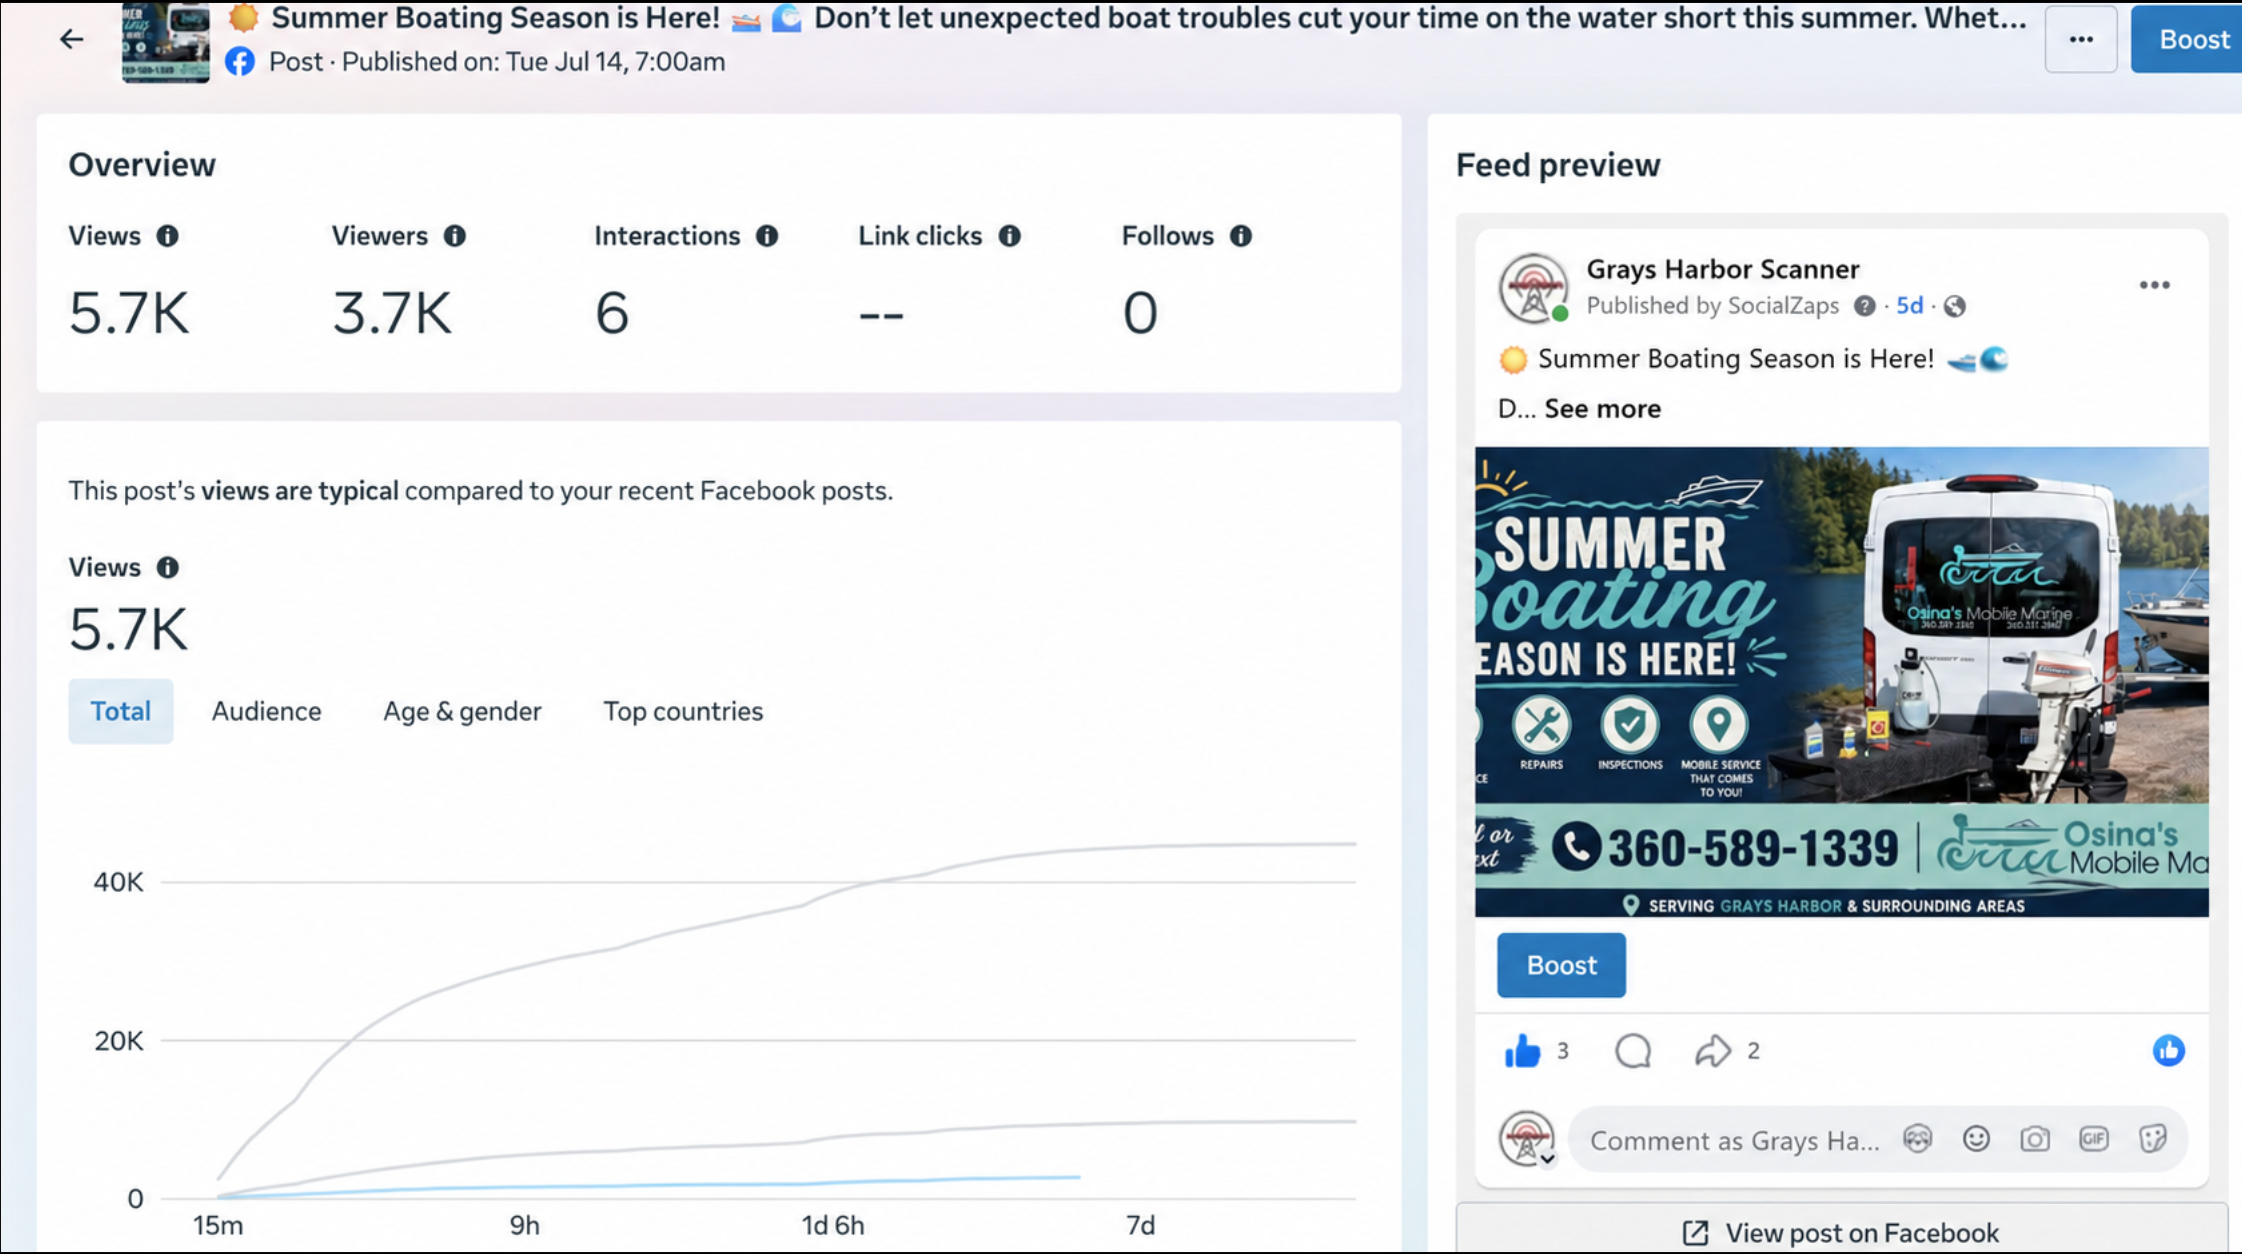Click the 15m label on the time axis
The height and width of the screenshot is (1254, 2242).
pyautogui.click(x=218, y=1226)
